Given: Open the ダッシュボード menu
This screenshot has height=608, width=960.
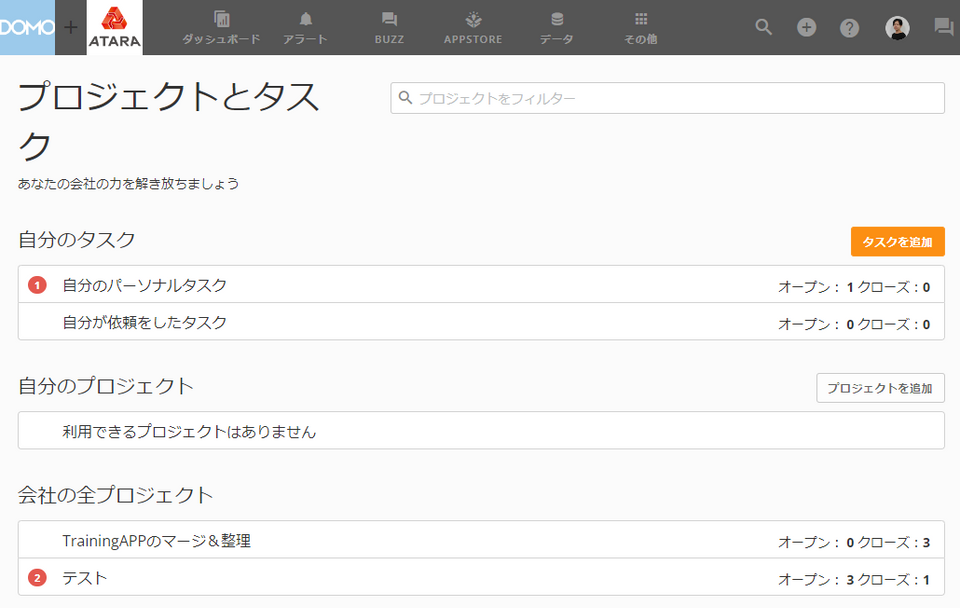Looking at the screenshot, I should [221, 28].
